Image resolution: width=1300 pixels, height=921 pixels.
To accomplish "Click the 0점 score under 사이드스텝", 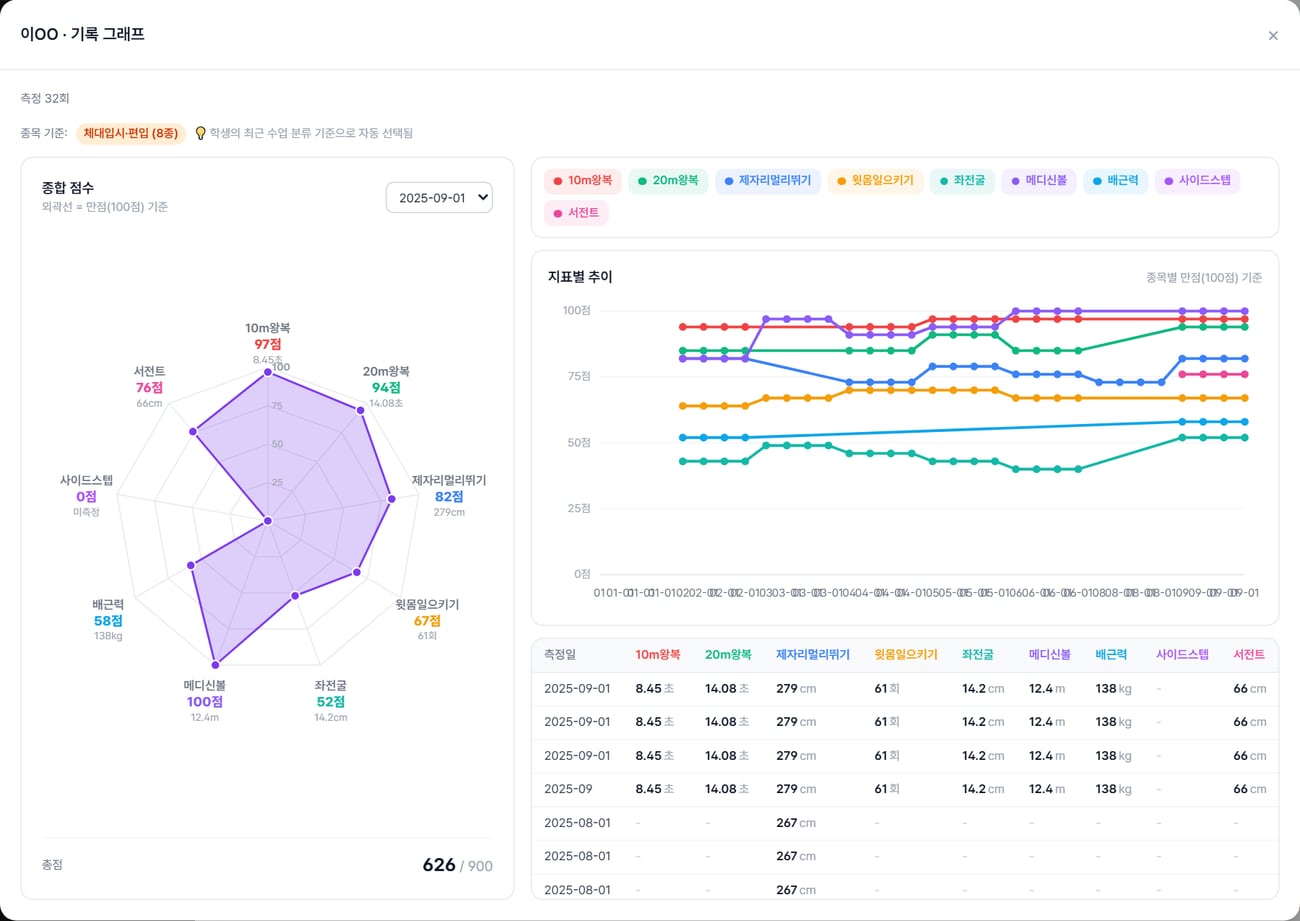I will point(86,496).
